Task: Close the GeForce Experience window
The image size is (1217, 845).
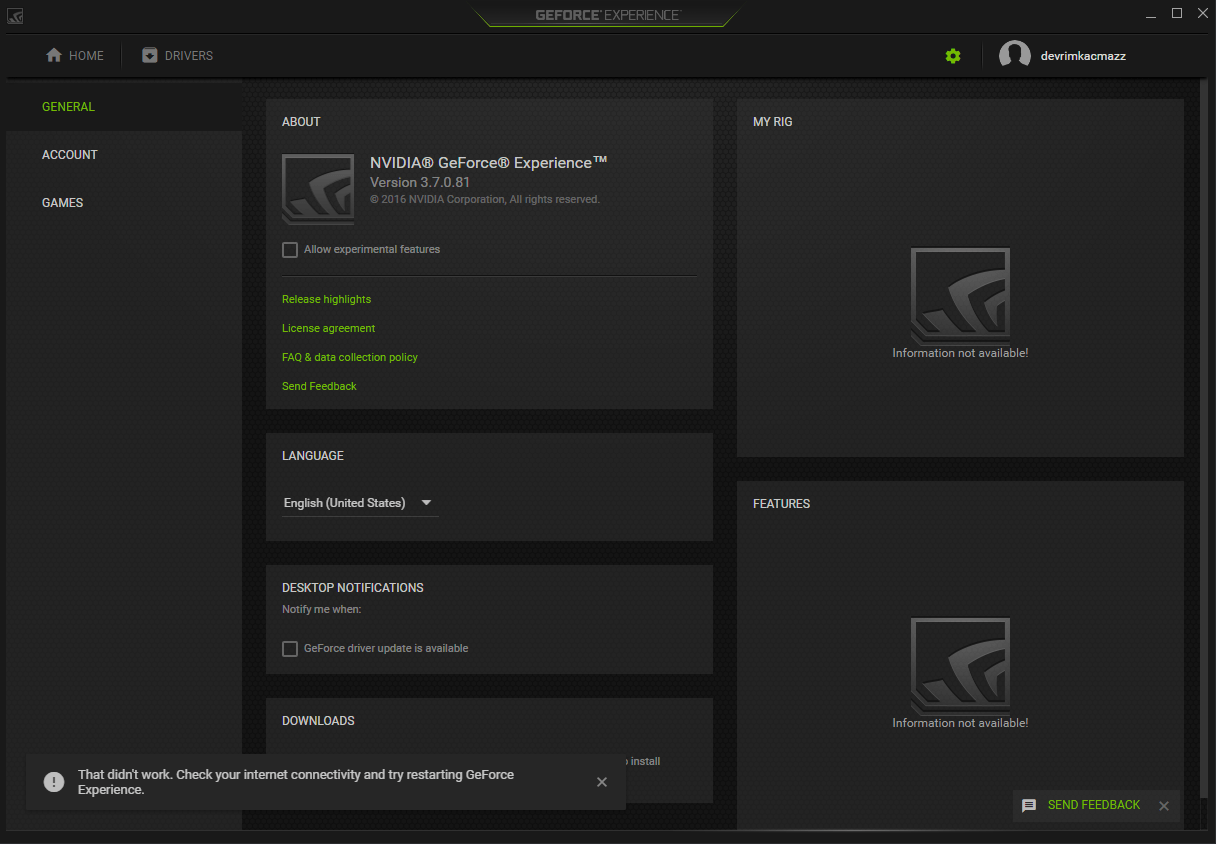Action: tap(1202, 13)
